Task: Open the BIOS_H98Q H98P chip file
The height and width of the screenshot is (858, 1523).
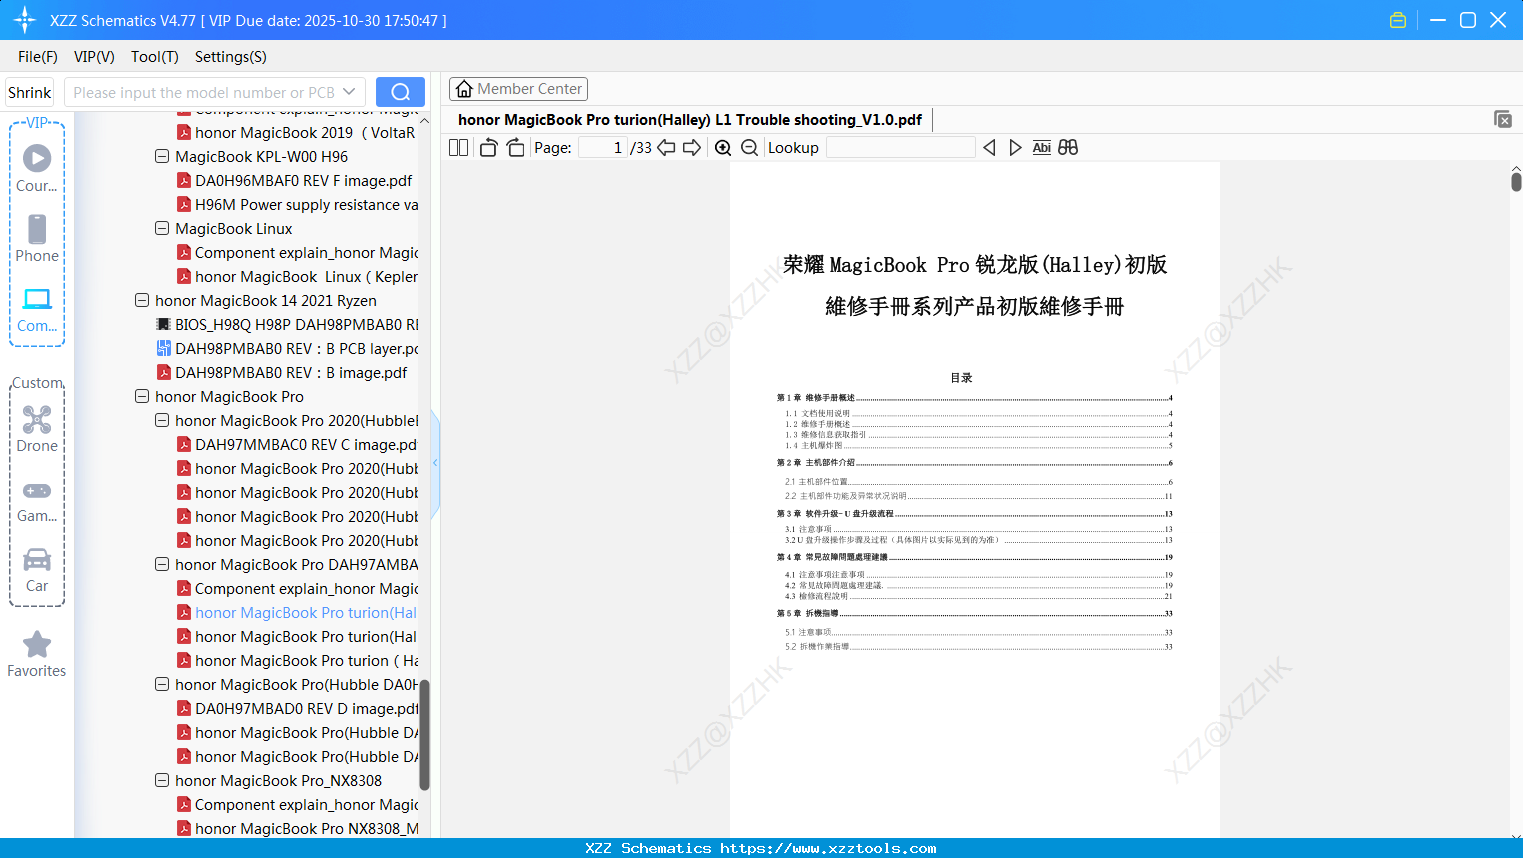Action: click(287, 325)
